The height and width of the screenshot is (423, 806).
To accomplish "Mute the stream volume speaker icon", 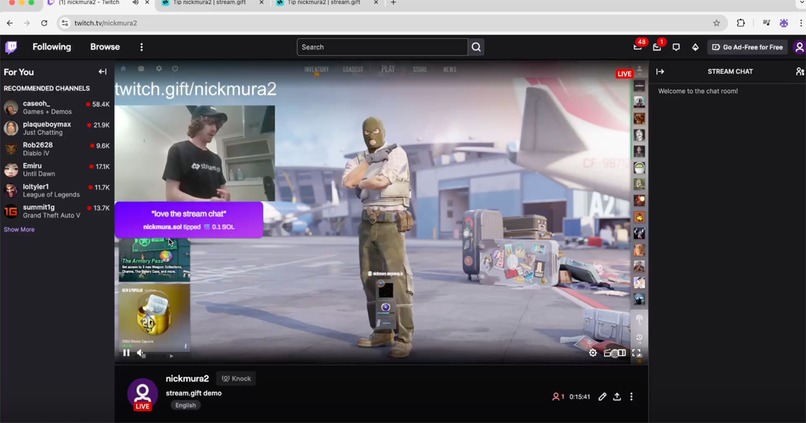I will [139, 353].
